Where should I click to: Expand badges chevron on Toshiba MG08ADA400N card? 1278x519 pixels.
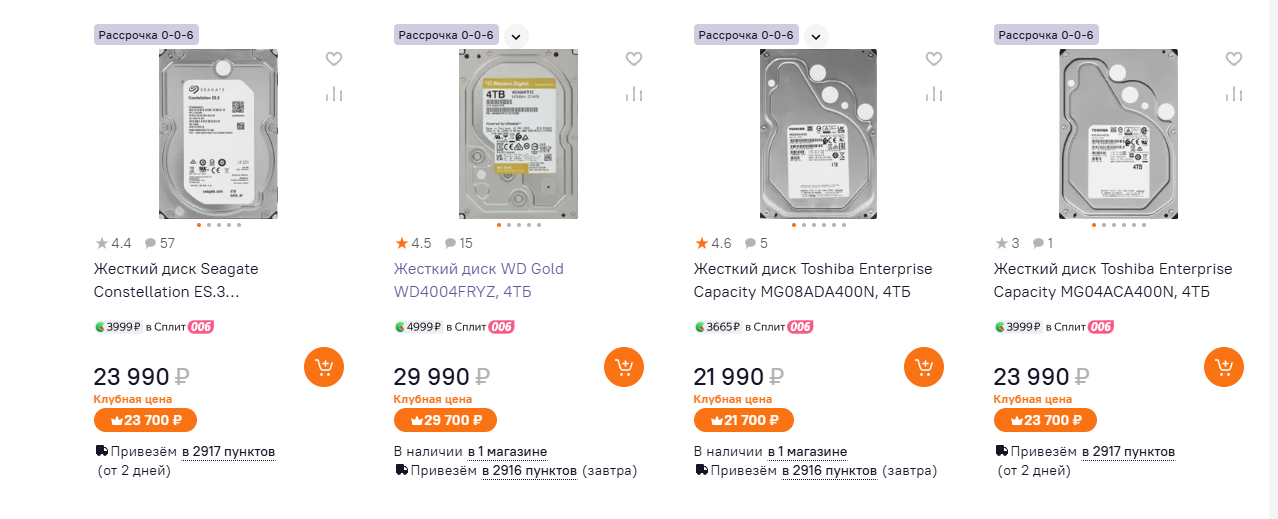coord(816,36)
